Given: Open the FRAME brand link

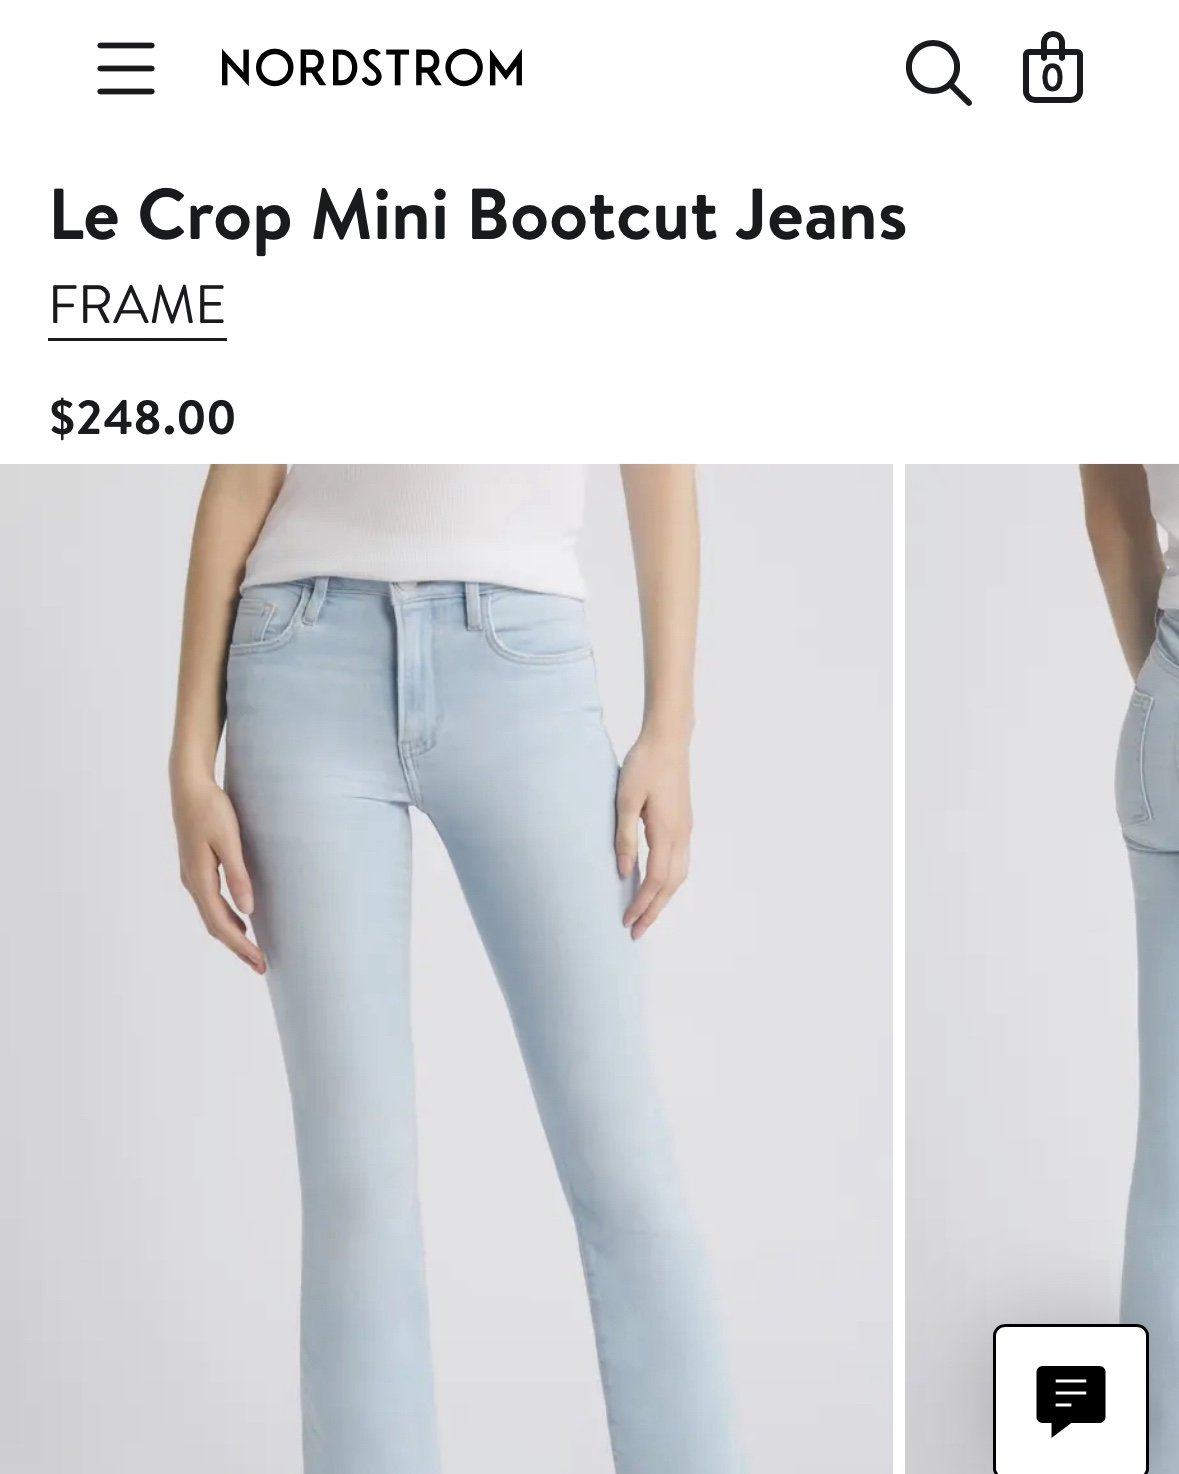Looking at the screenshot, I should tap(137, 306).
